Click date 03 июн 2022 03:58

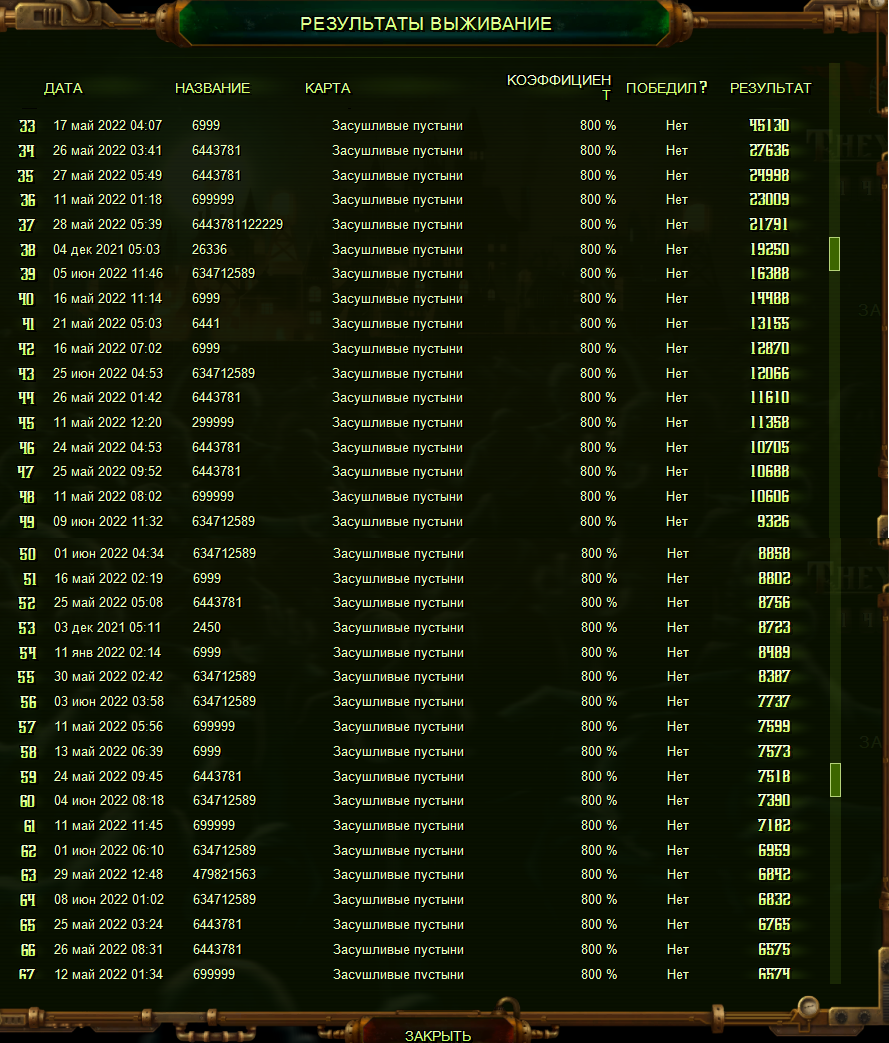point(108,701)
